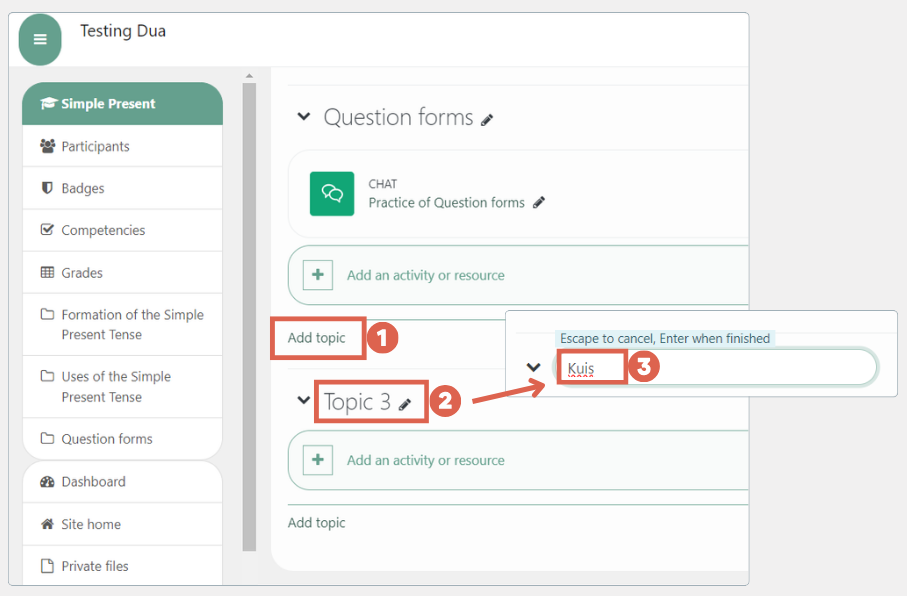Collapse the Question forms section
The image size is (907, 596).
click(x=304, y=116)
